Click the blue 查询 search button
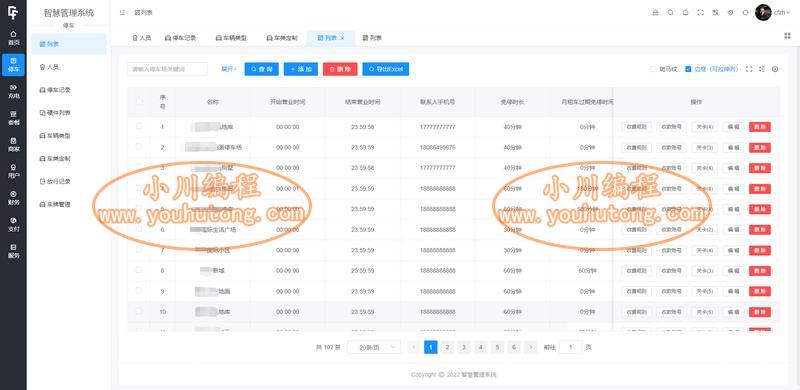 [x=262, y=69]
